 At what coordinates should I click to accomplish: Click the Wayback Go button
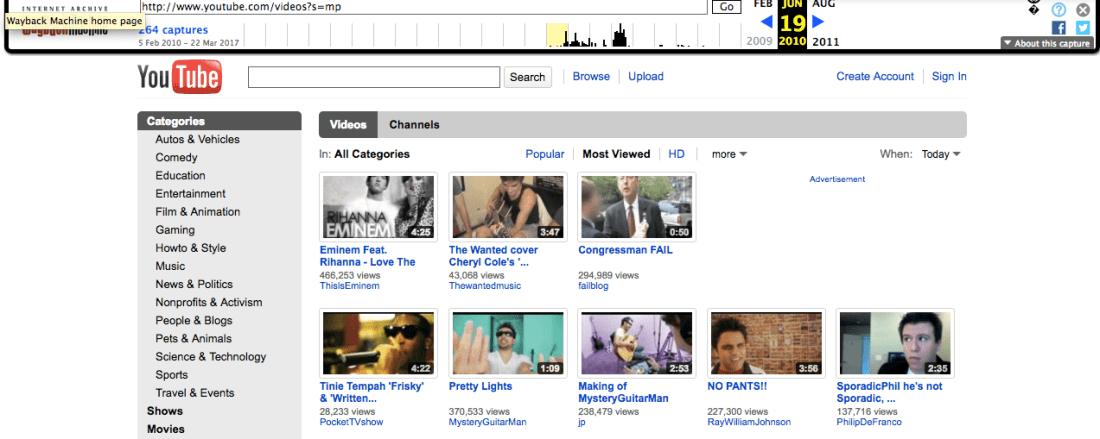point(727,7)
